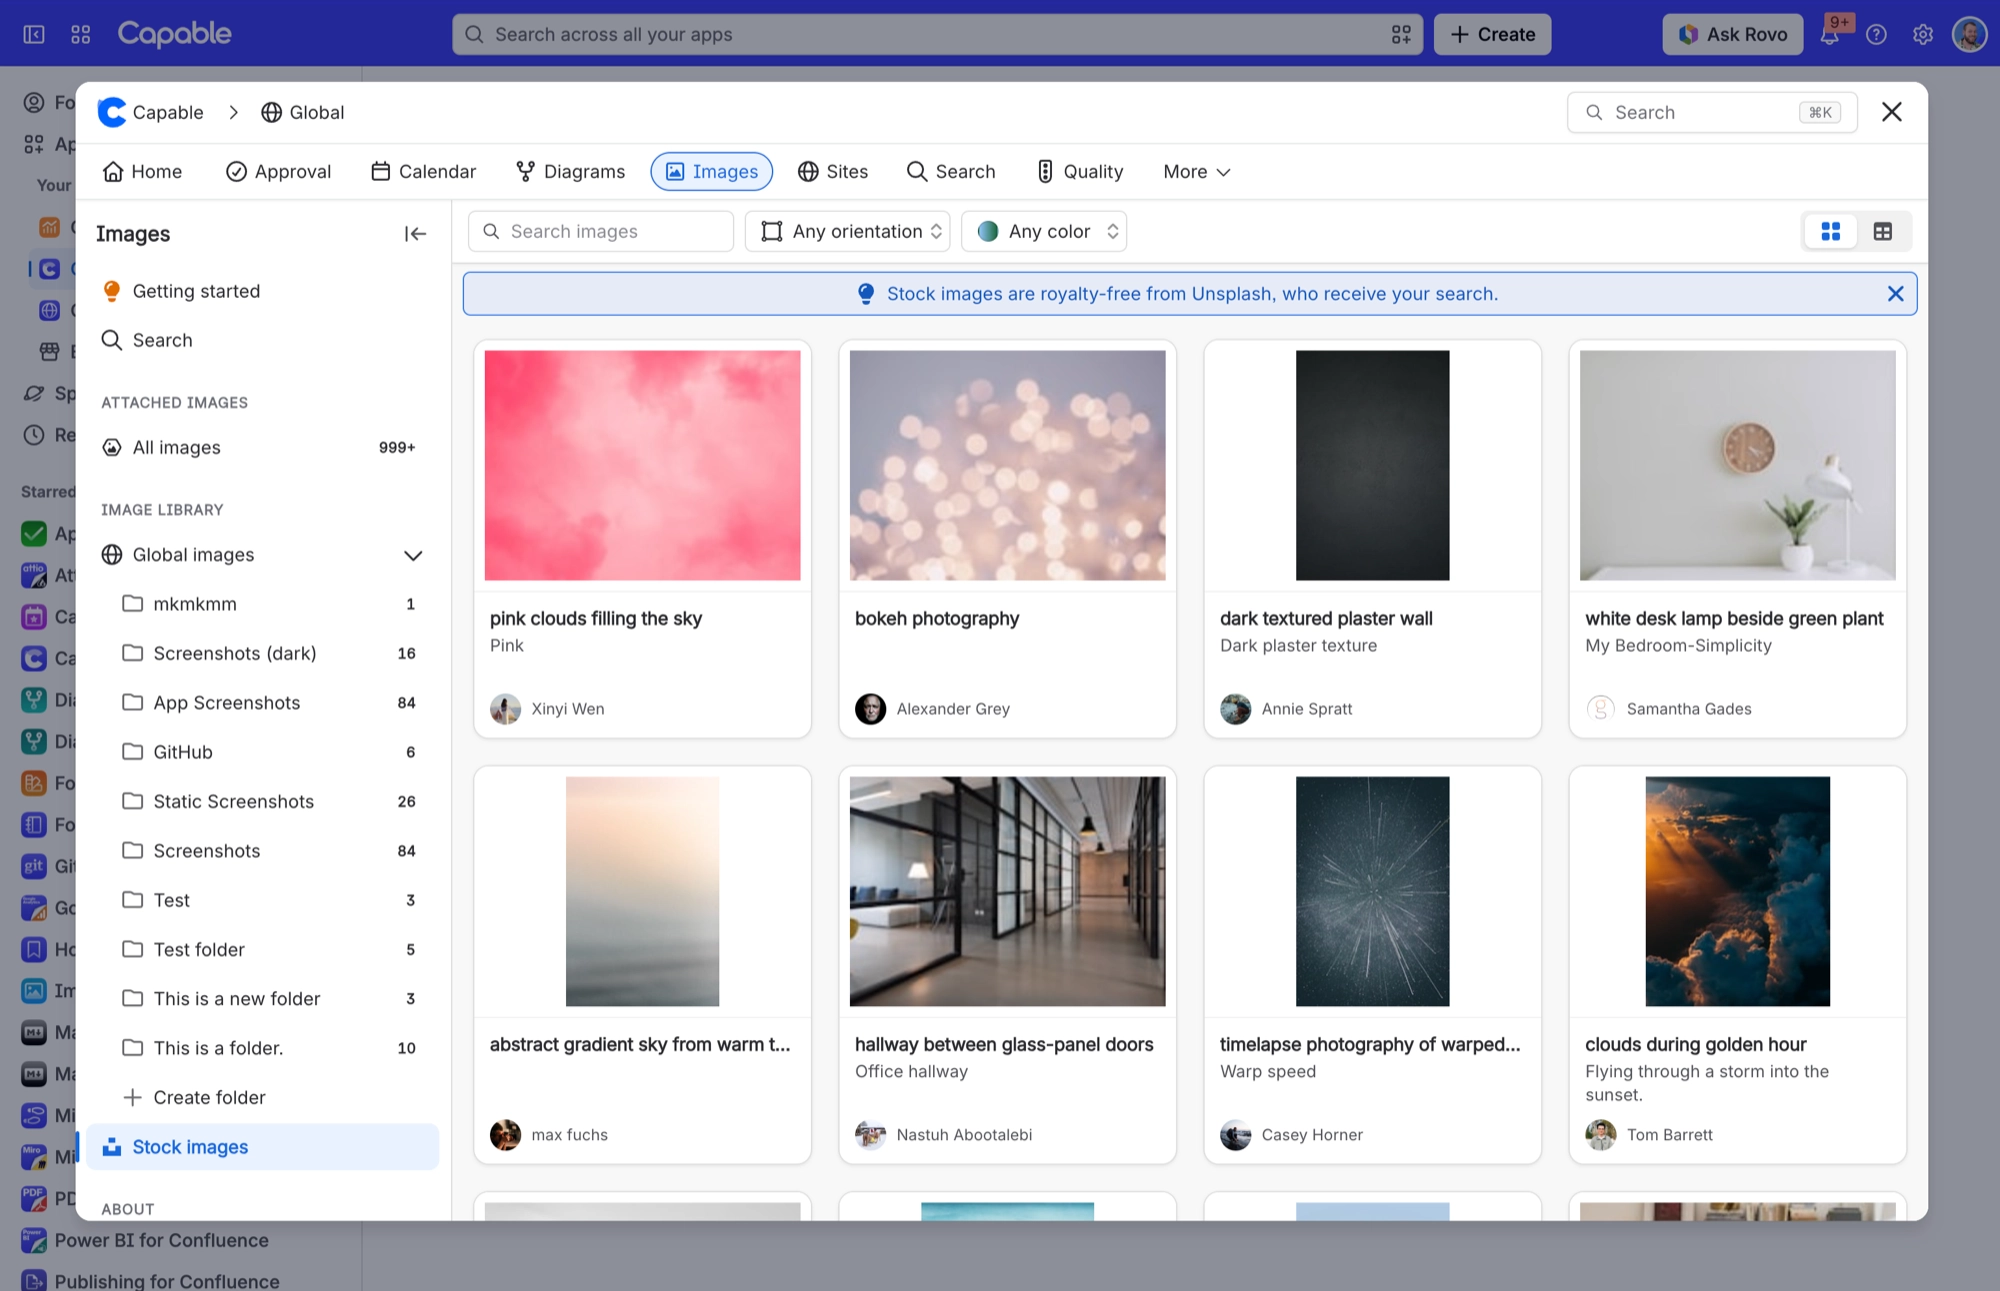
Task: Open the Quality tab
Action: click(1080, 172)
